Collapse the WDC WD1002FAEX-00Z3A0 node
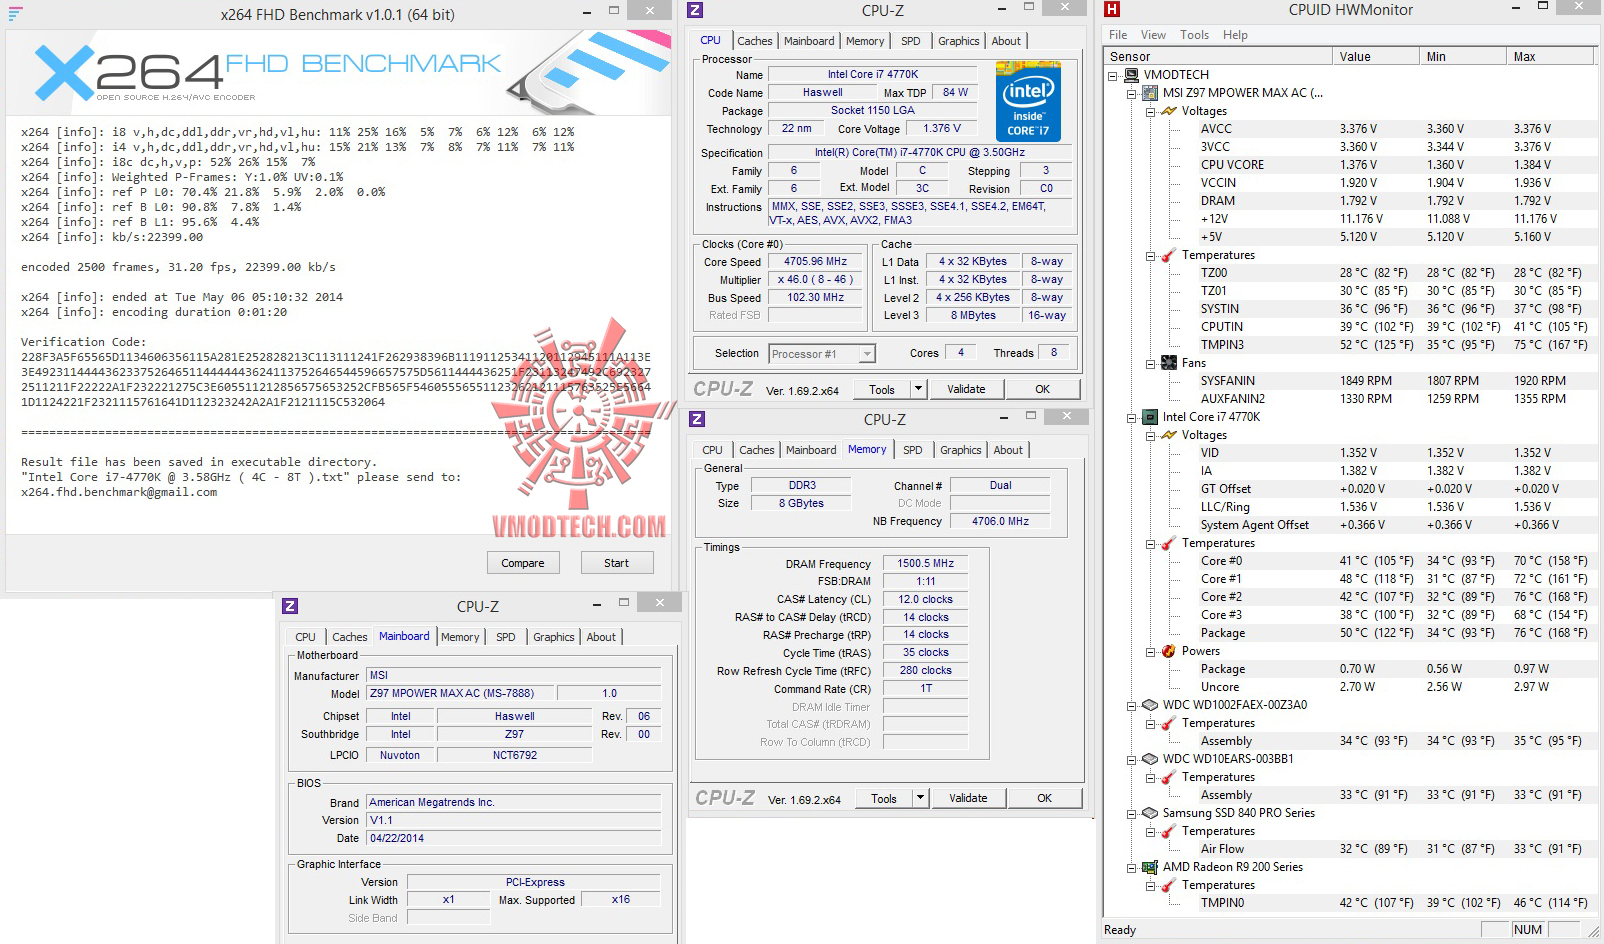The image size is (1604, 944). [1132, 705]
